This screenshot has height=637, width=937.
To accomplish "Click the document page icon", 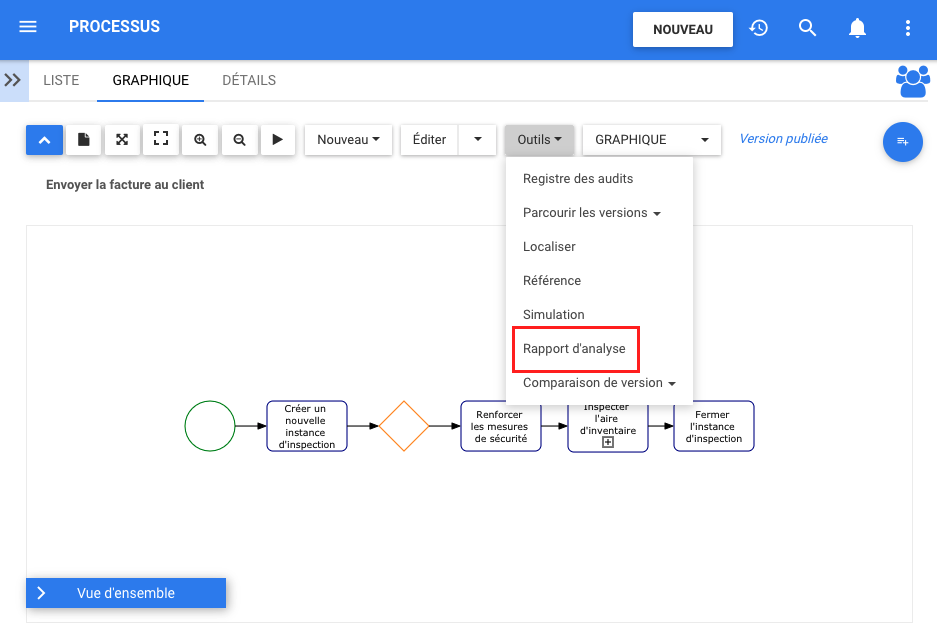I will click(x=84, y=140).
